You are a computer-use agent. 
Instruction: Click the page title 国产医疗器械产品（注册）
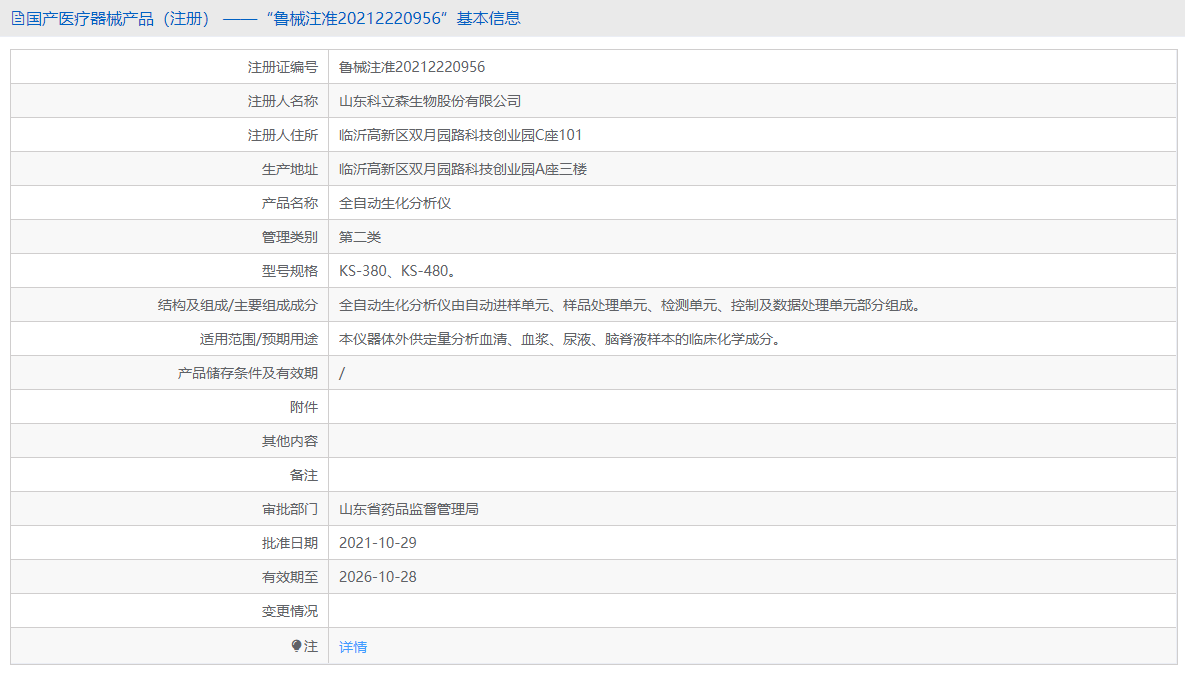coord(118,19)
